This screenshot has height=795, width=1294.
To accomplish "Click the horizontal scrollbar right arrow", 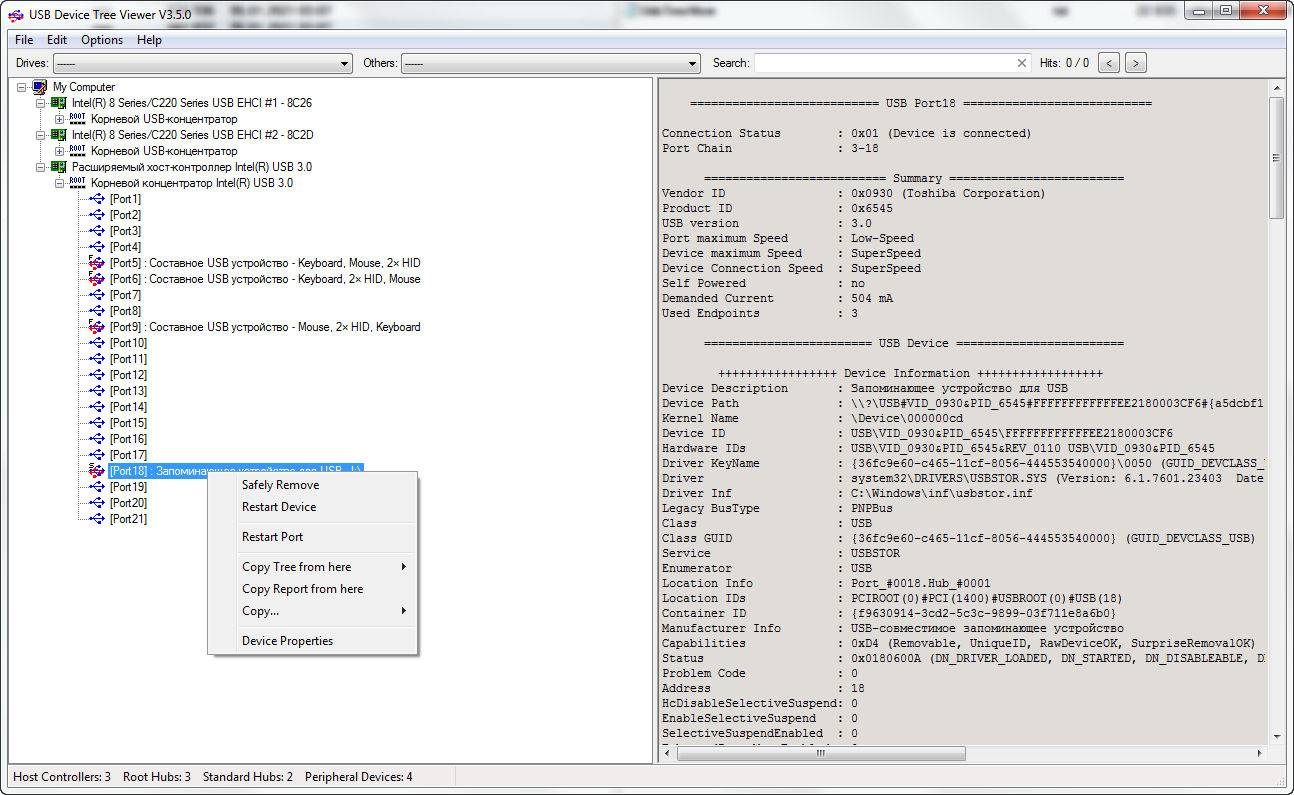I will pos(1260,754).
